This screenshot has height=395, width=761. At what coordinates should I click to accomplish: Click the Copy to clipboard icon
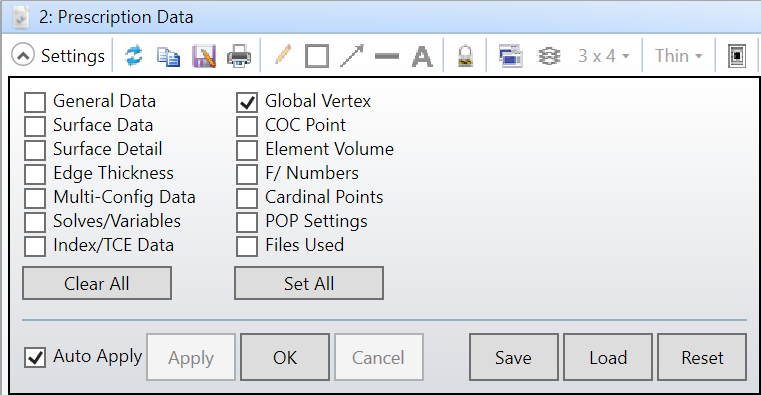[x=168, y=56]
